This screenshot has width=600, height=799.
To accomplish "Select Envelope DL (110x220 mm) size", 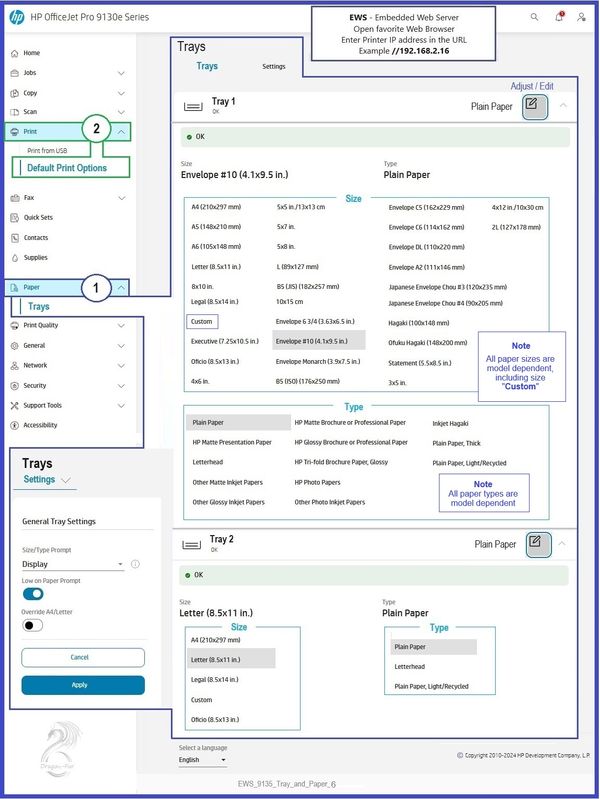I will [426, 247].
